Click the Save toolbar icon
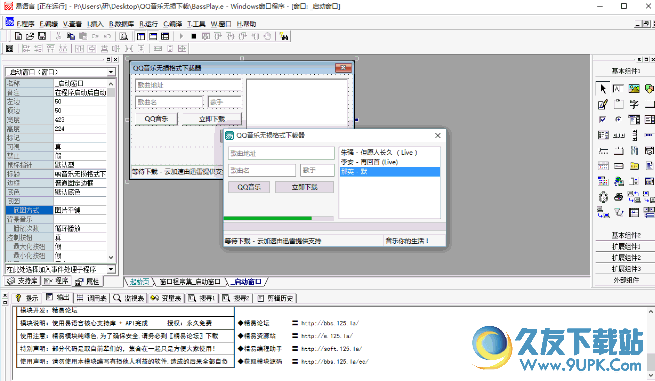The width and height of the screenshot is (655, 381). pos(42,36)
